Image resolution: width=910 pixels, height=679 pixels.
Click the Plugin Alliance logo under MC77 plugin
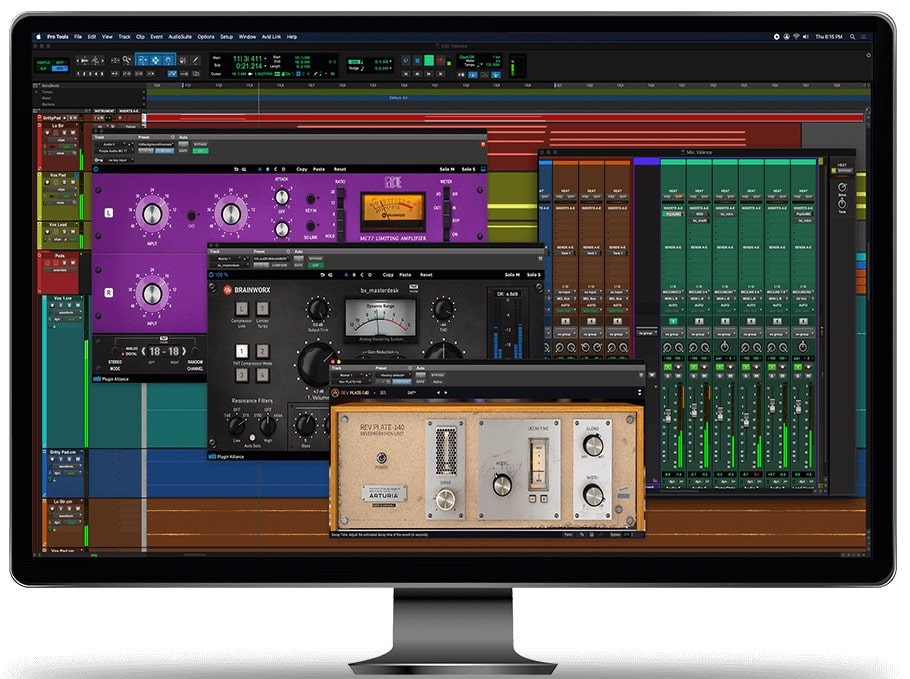111,379
